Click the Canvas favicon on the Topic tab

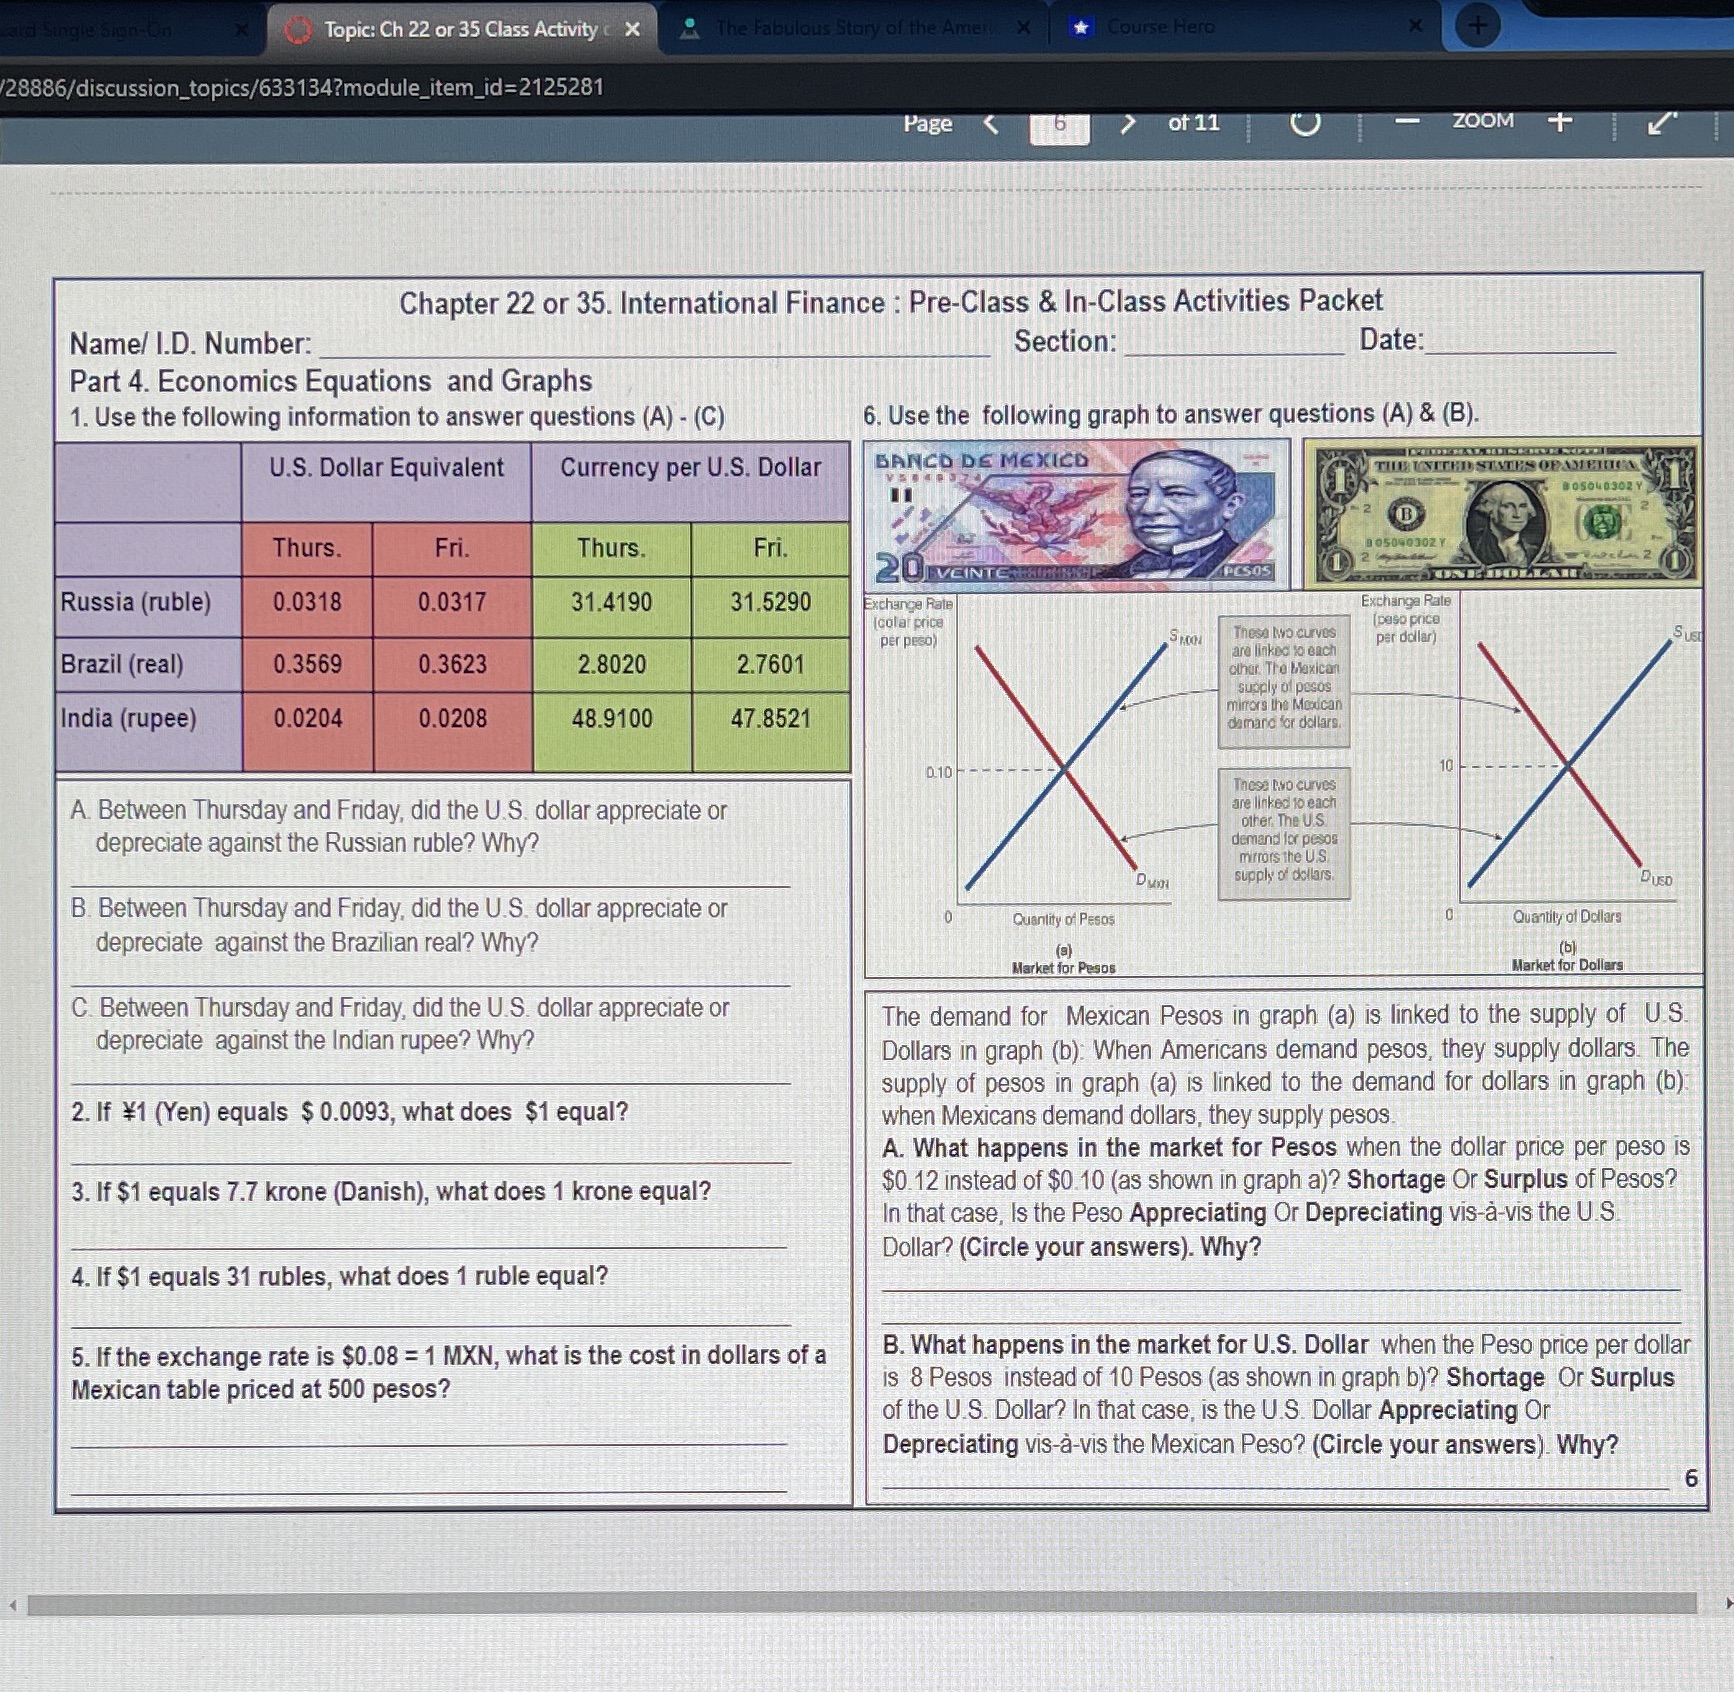(x=297, y=28)
